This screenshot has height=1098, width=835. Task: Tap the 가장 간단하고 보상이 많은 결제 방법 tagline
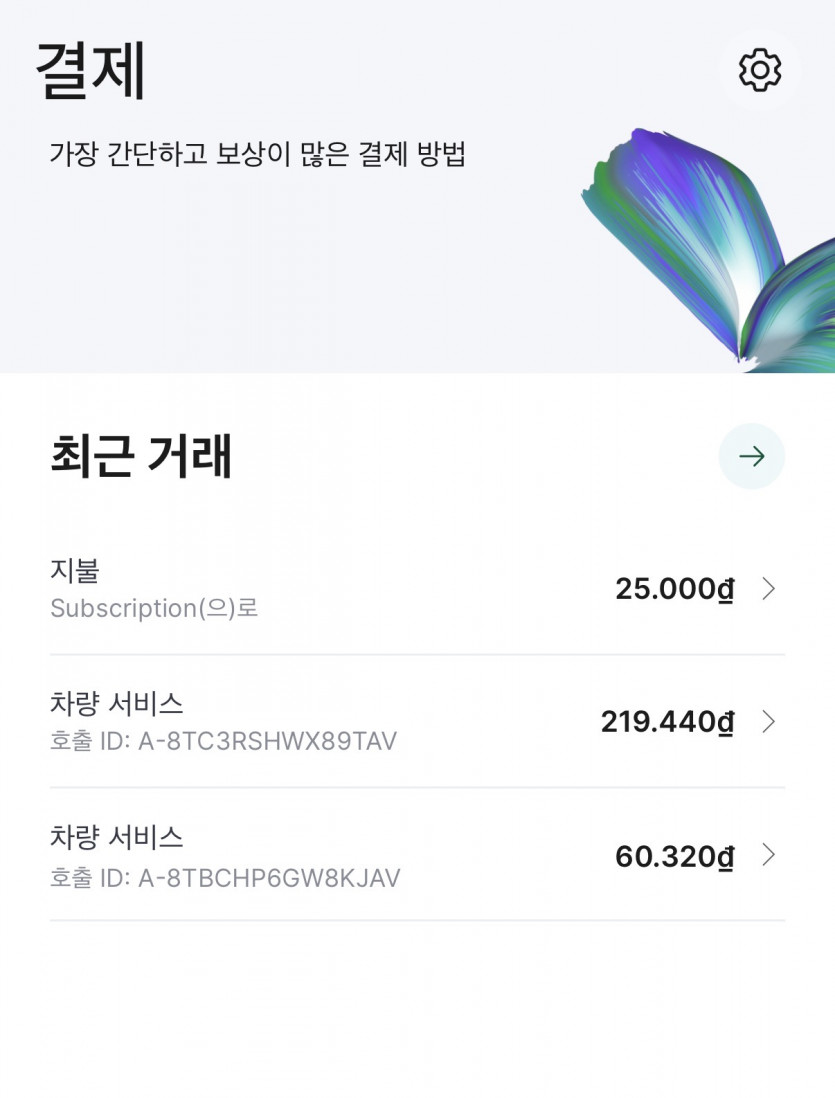[x=257, y=154]
